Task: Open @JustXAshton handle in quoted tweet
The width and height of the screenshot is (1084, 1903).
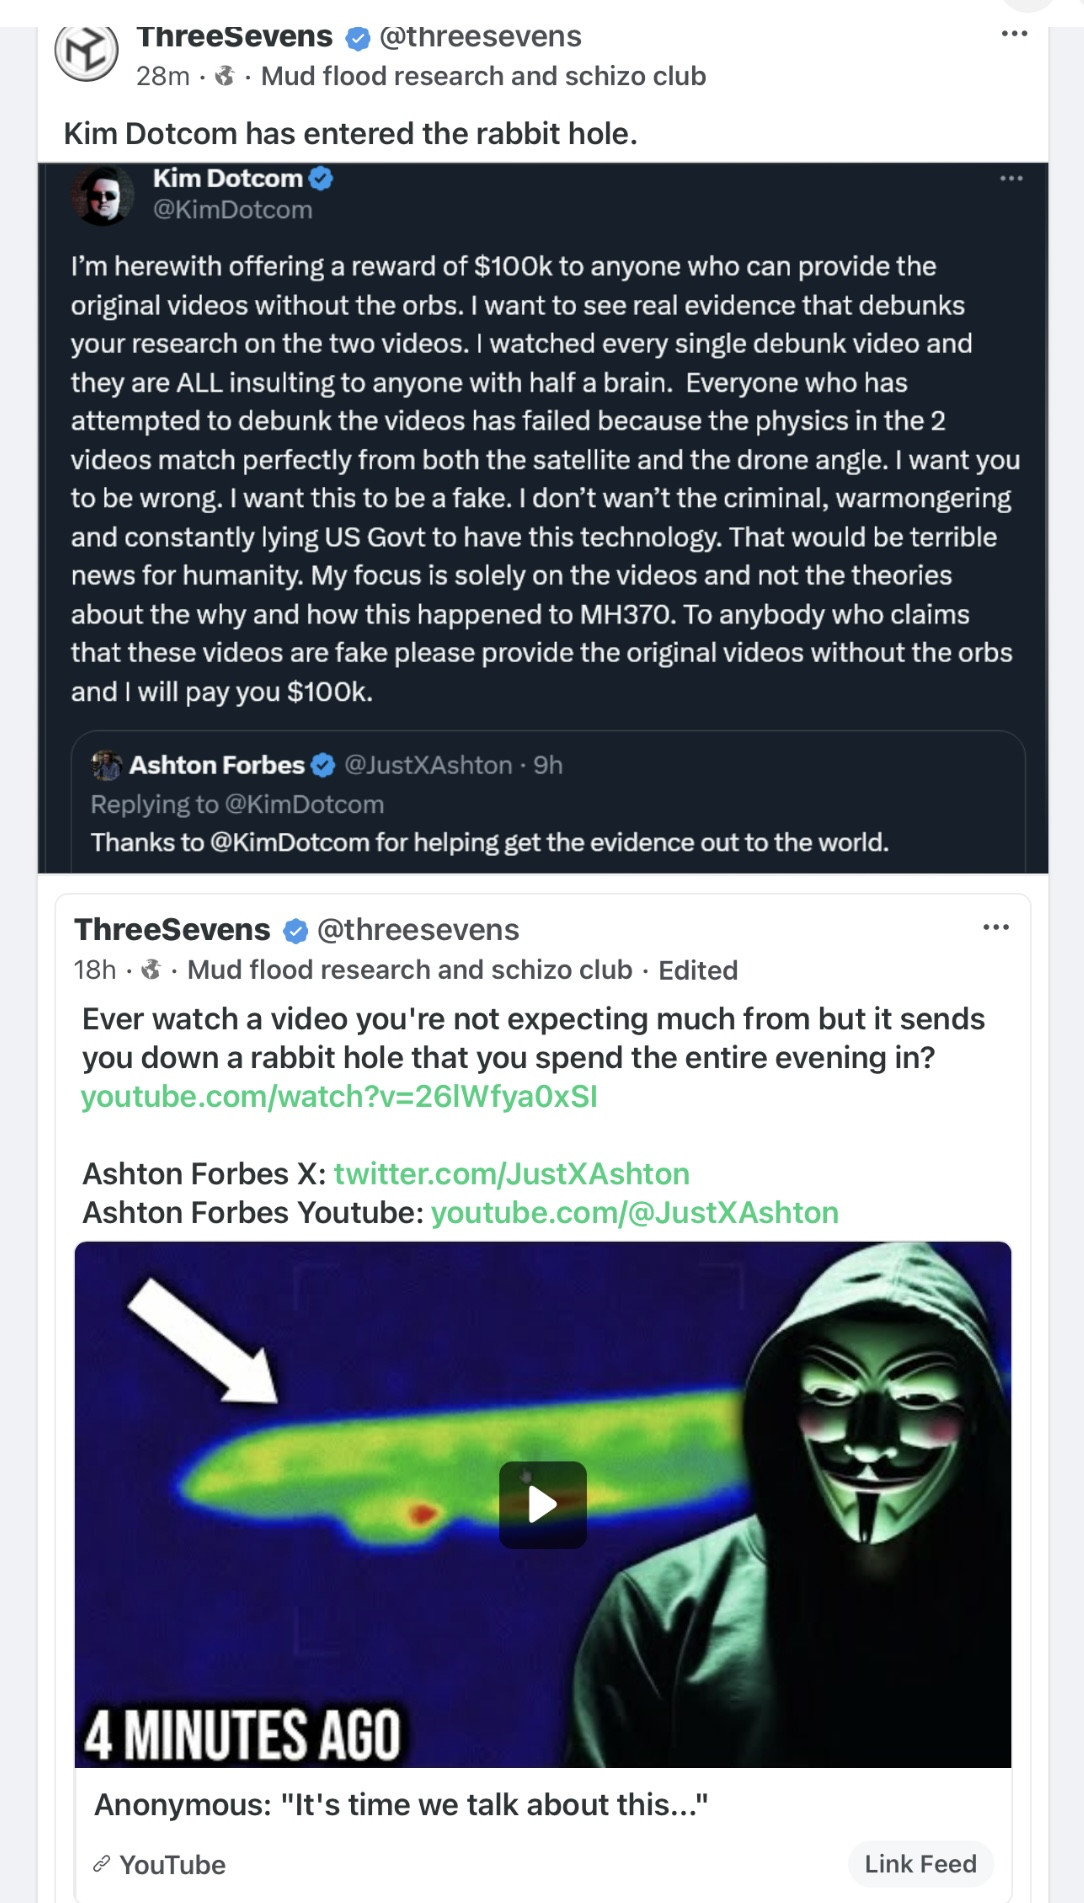Action: tap(428, 766)
